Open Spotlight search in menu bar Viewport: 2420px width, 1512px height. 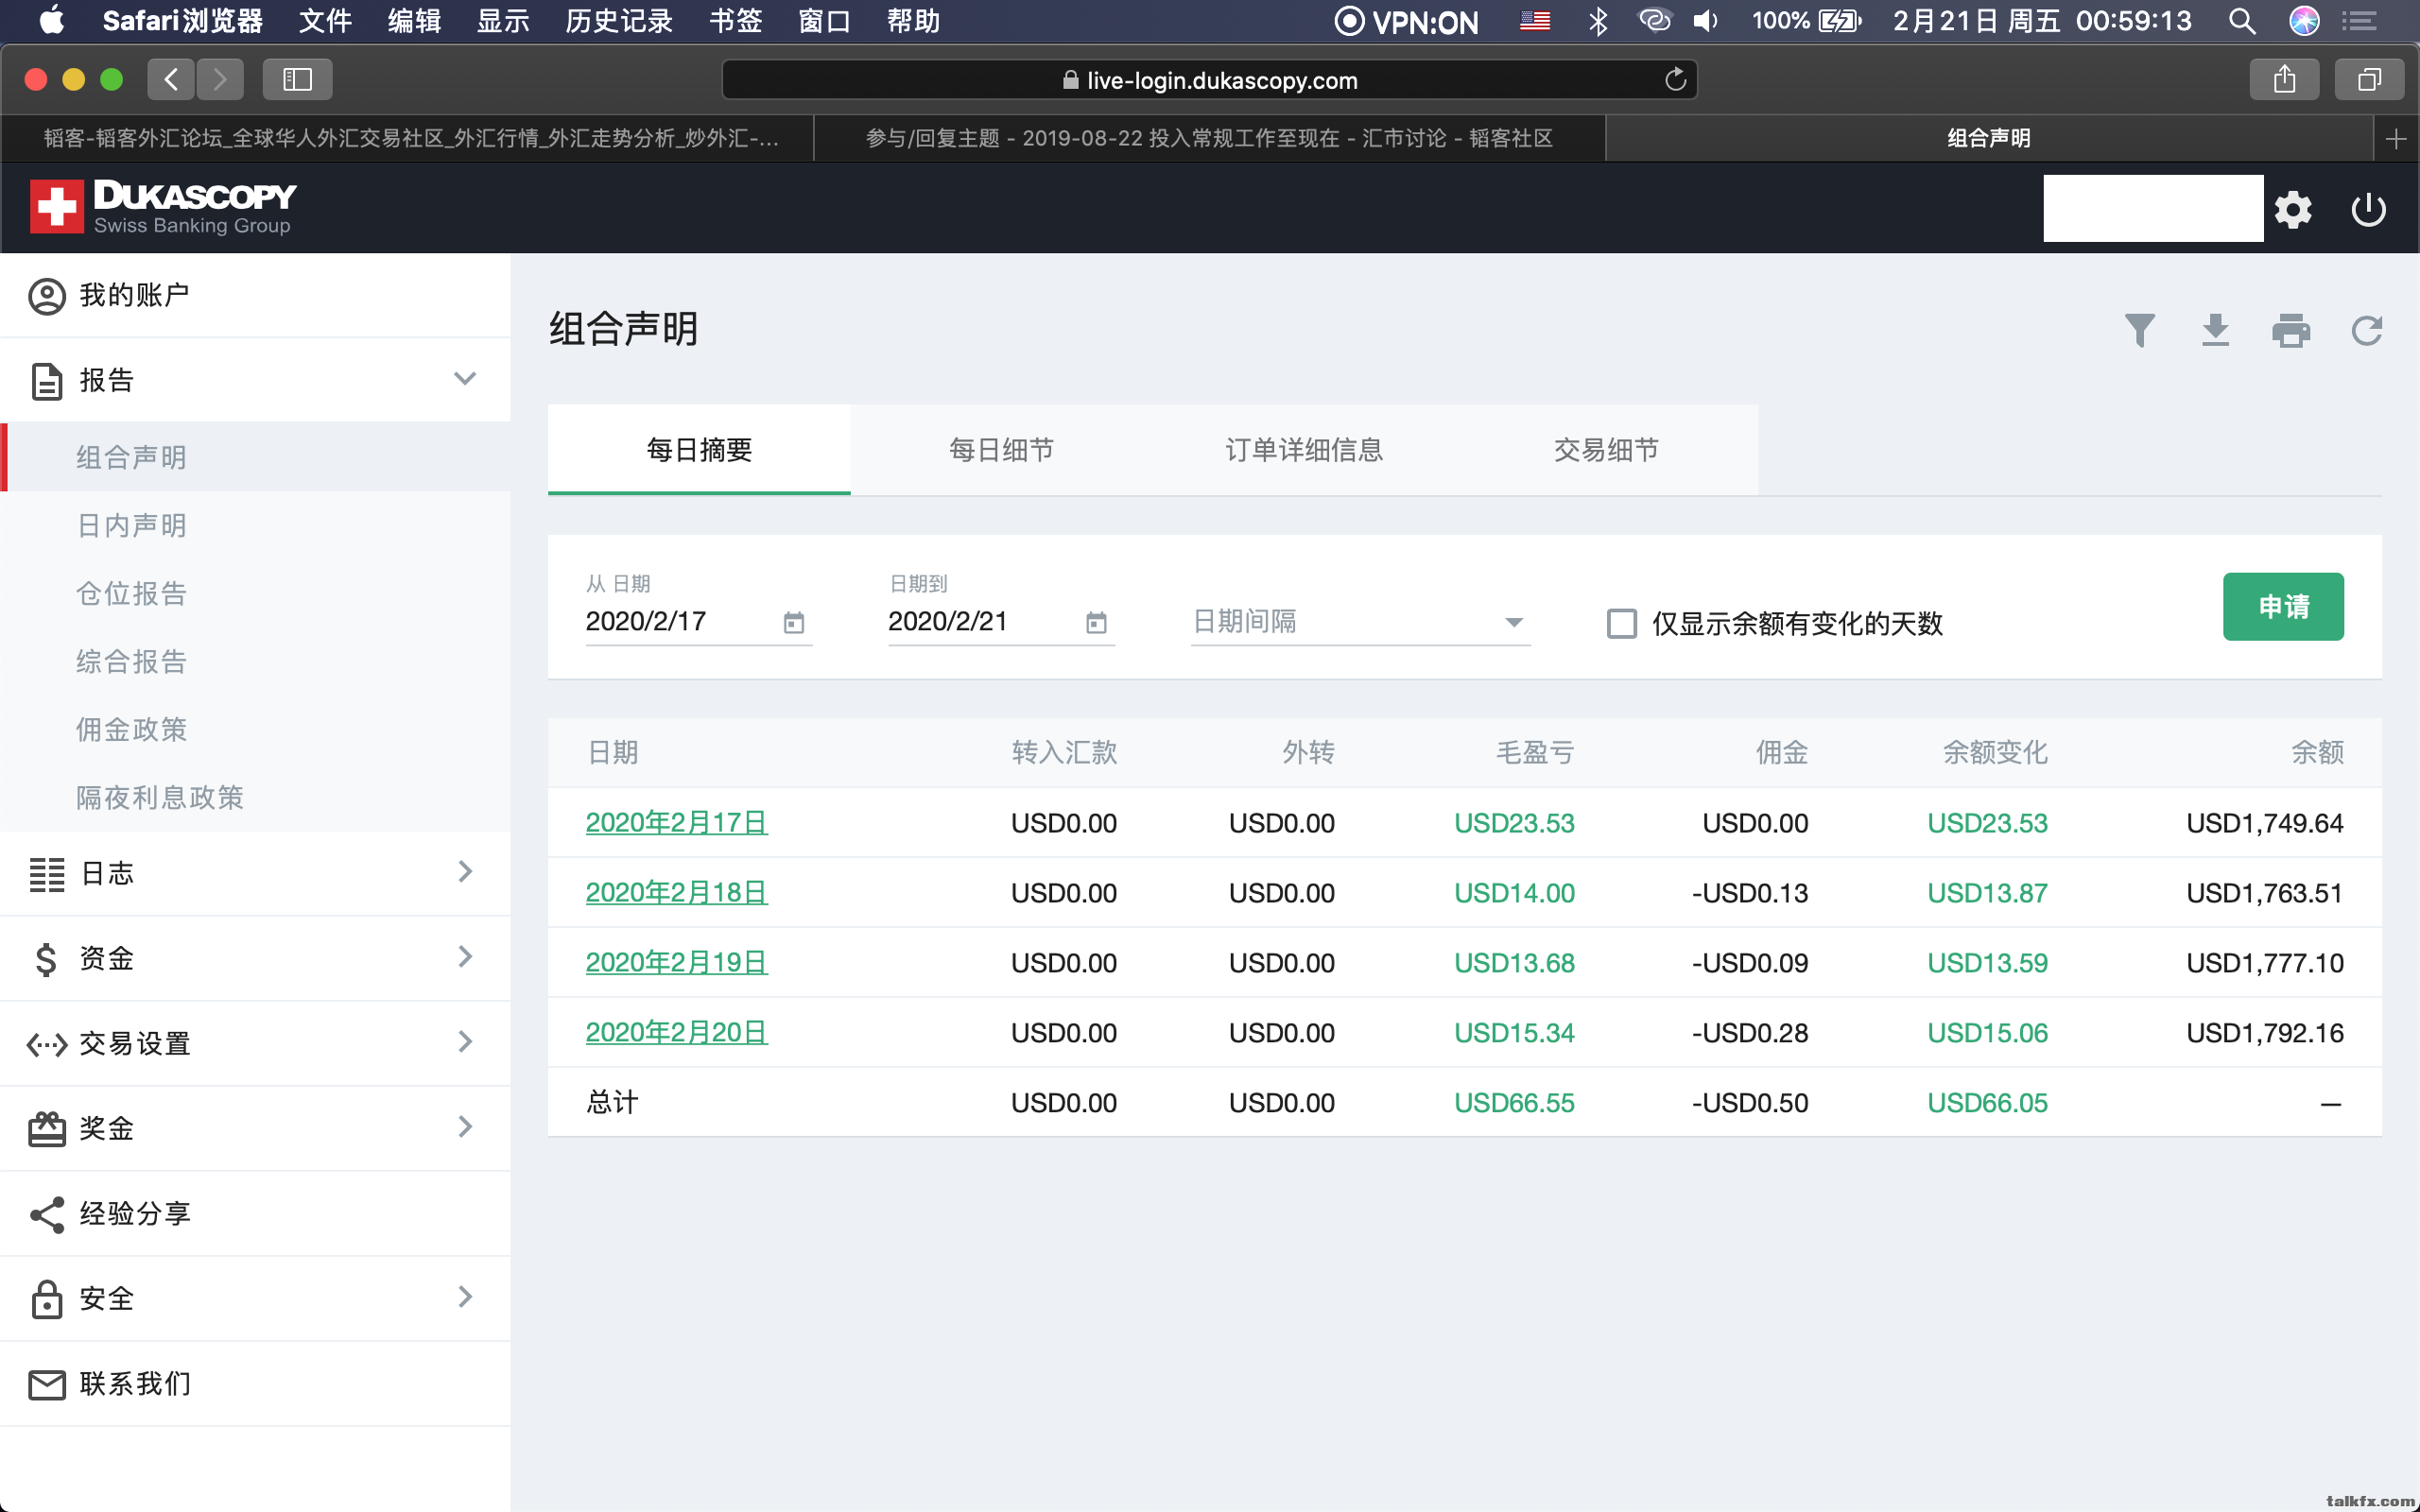pos(2242,21)
